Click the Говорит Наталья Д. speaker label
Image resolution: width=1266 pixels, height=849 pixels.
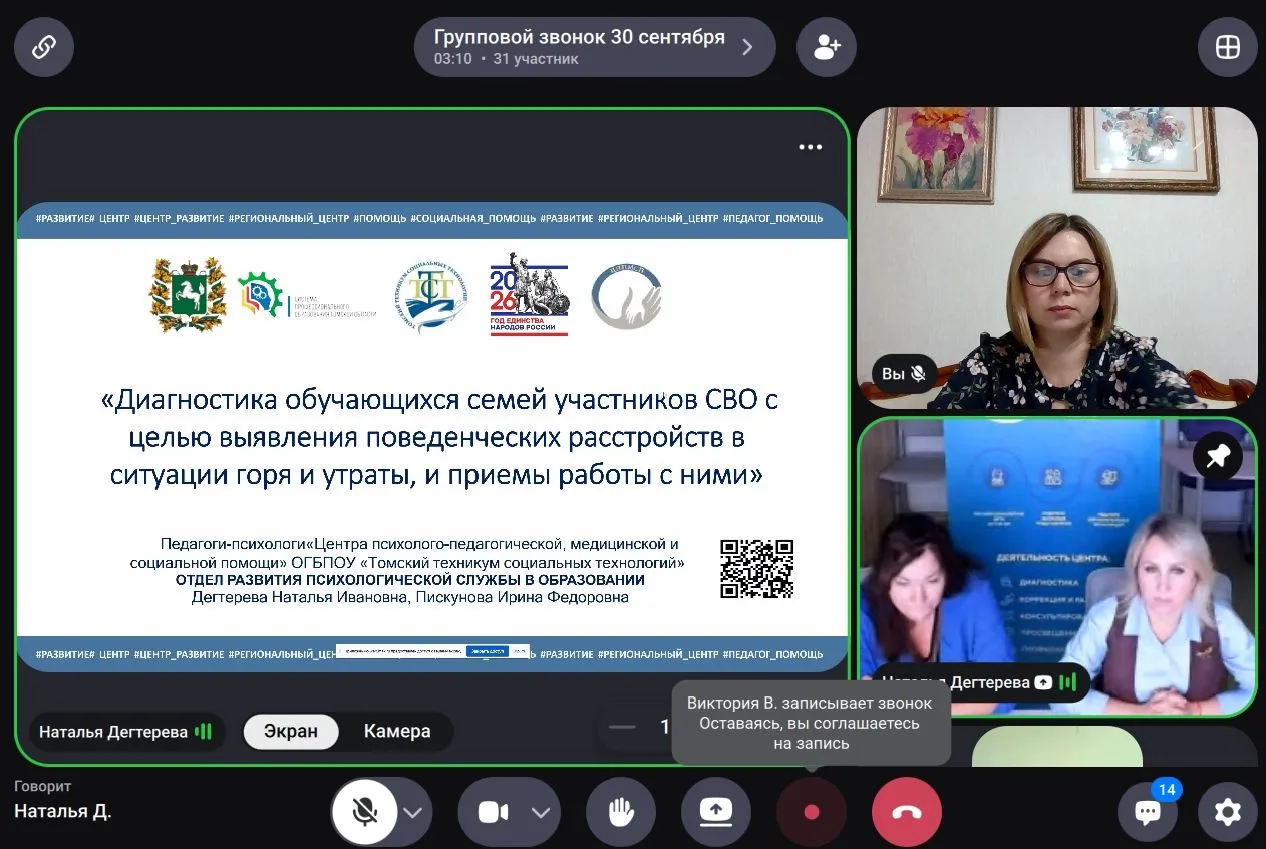(x=62, y=801)
